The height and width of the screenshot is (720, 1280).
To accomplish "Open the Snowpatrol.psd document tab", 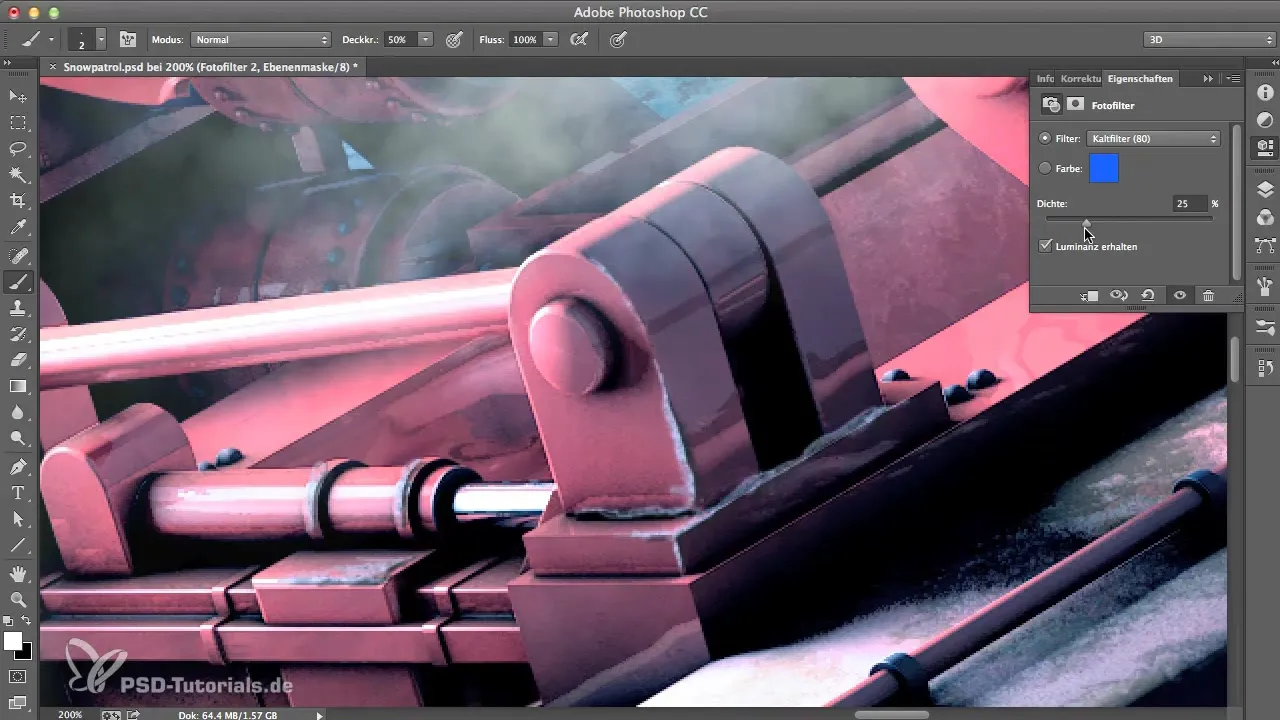I will [x=210, y=67].
